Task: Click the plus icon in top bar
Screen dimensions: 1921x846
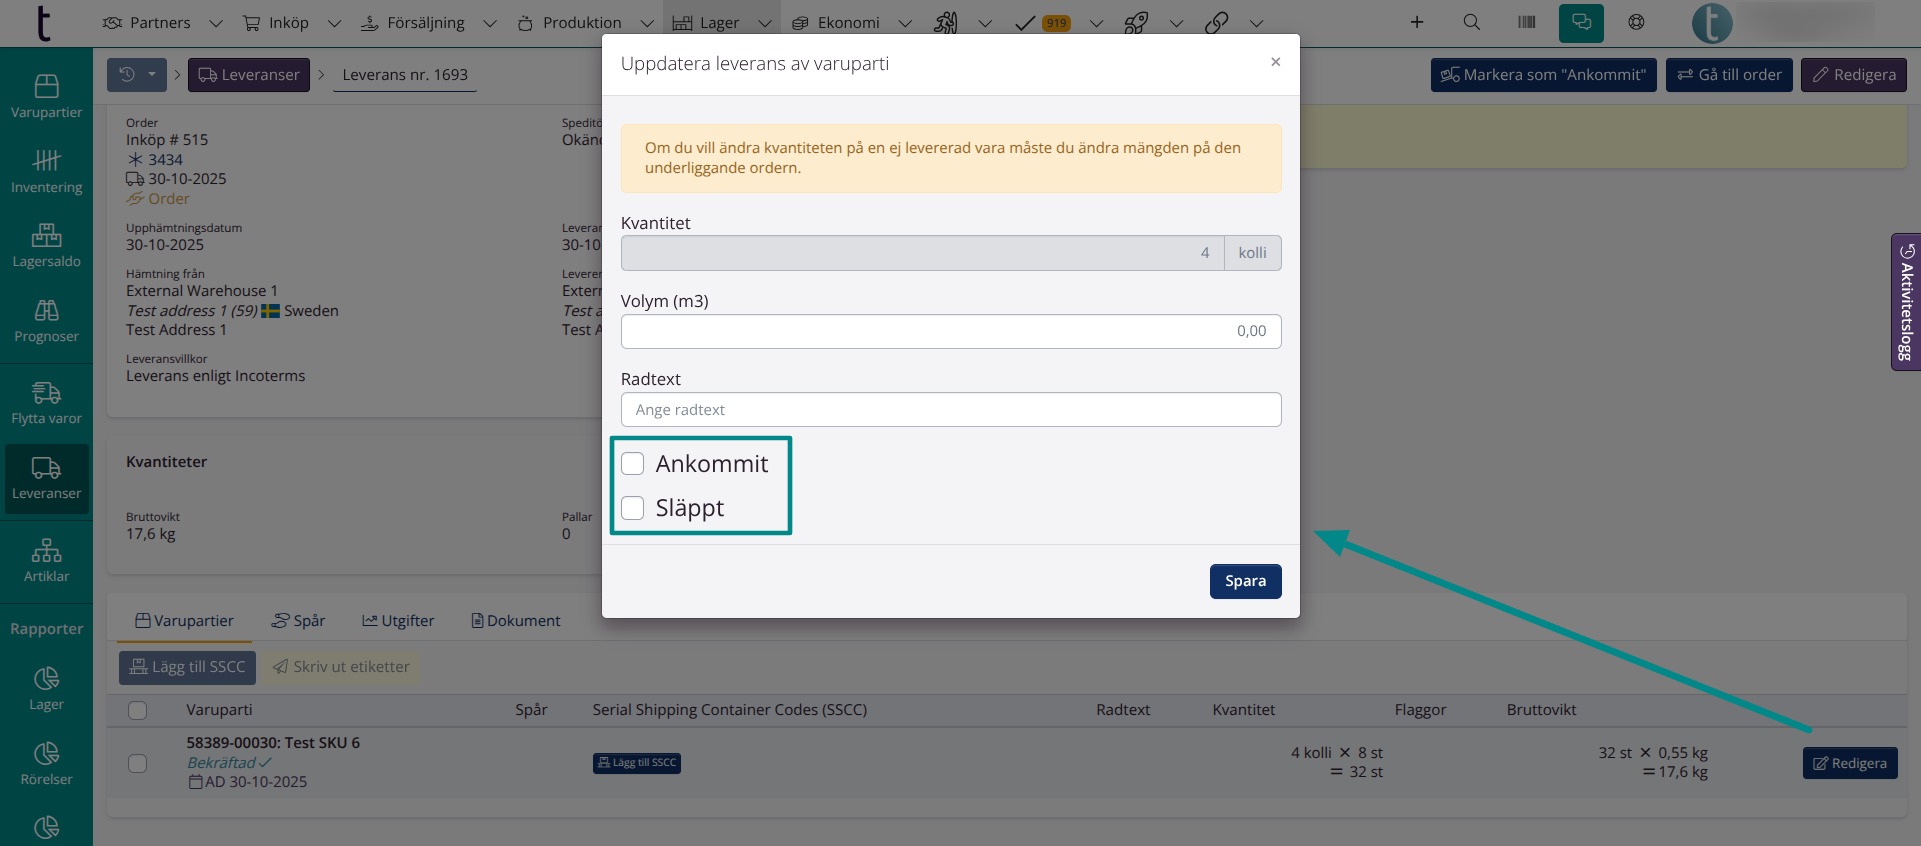Action: click(x=1416, y=22)
